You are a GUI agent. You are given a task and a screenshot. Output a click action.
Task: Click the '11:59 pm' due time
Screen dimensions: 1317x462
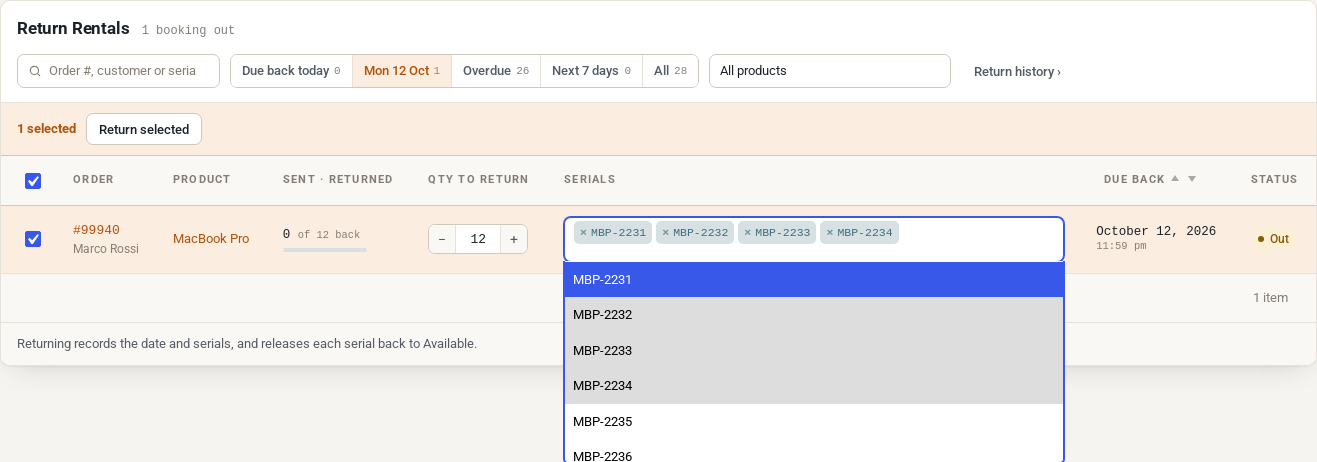(x=1121, y=245)
